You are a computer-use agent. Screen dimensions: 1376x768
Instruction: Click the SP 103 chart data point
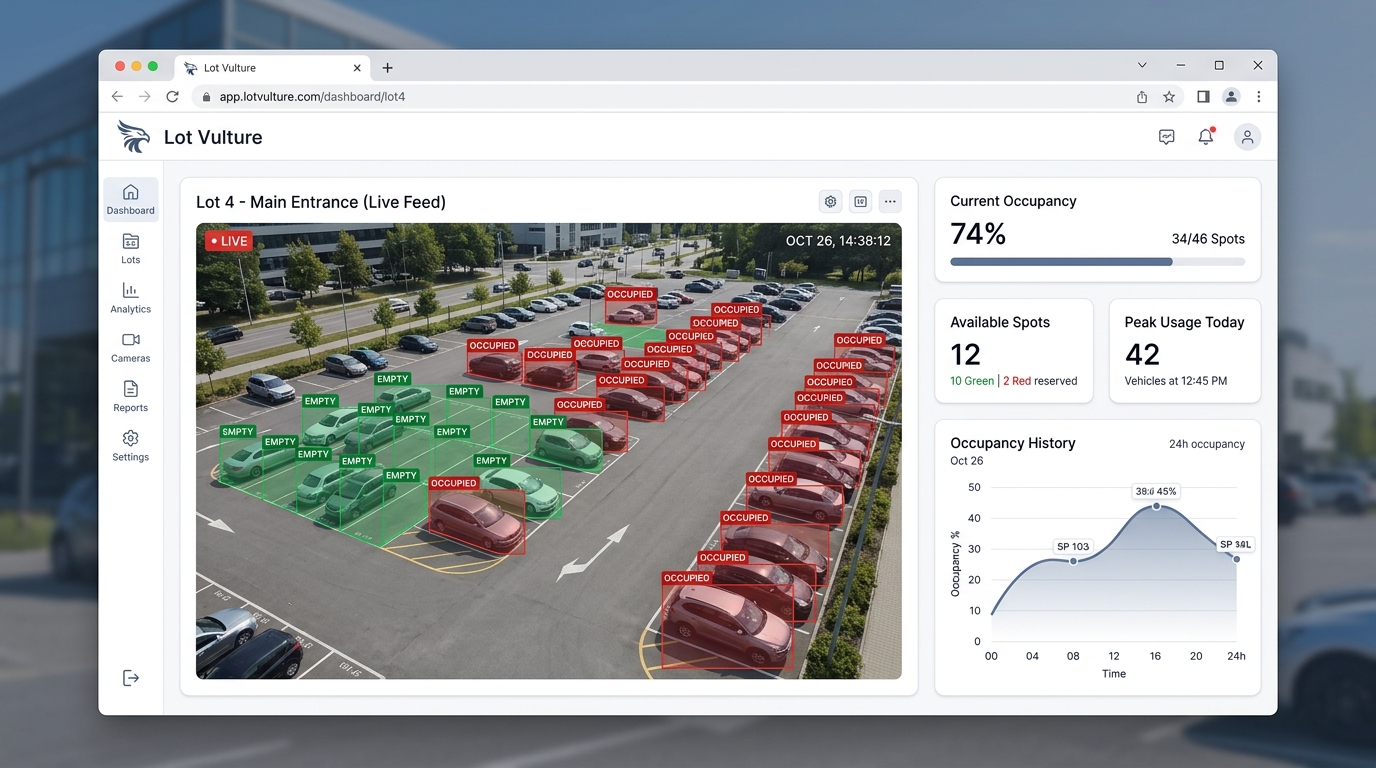1073,561
